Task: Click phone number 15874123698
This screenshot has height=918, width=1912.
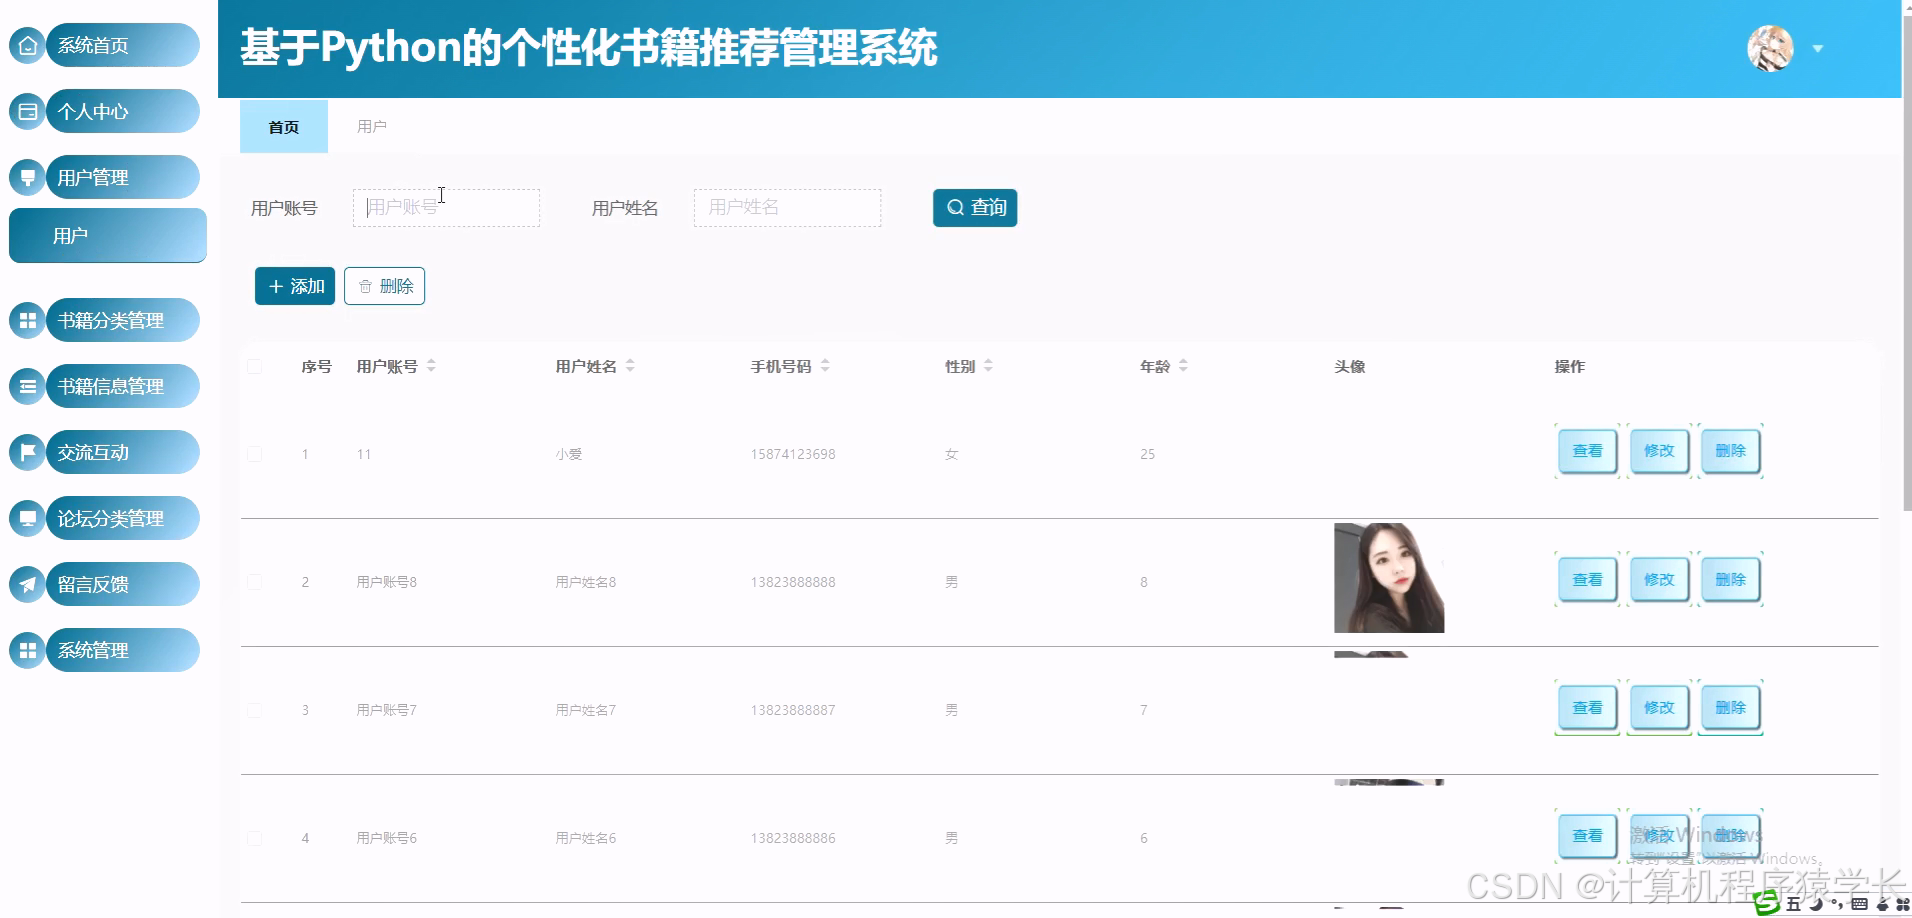Action: [793, 454]
